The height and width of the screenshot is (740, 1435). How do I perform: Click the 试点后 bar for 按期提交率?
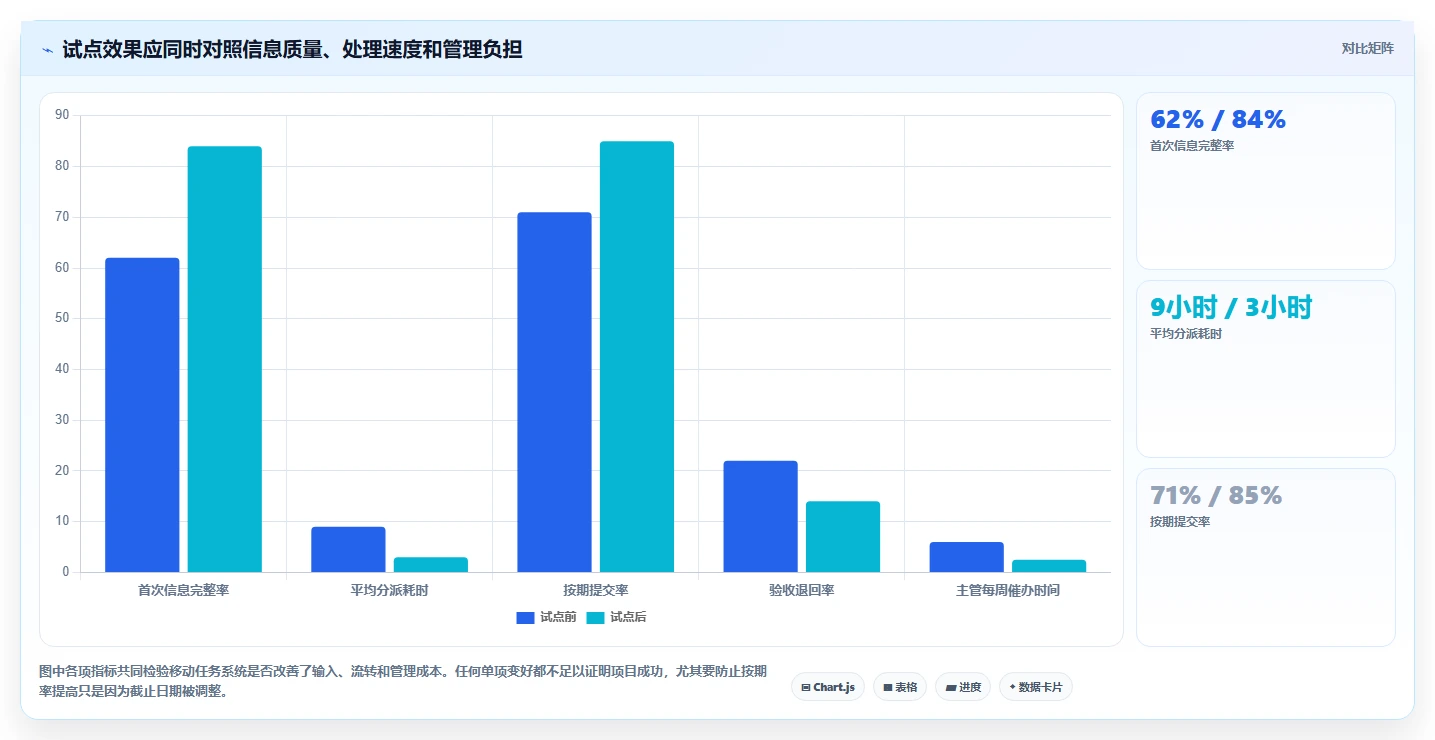point(637,356)
